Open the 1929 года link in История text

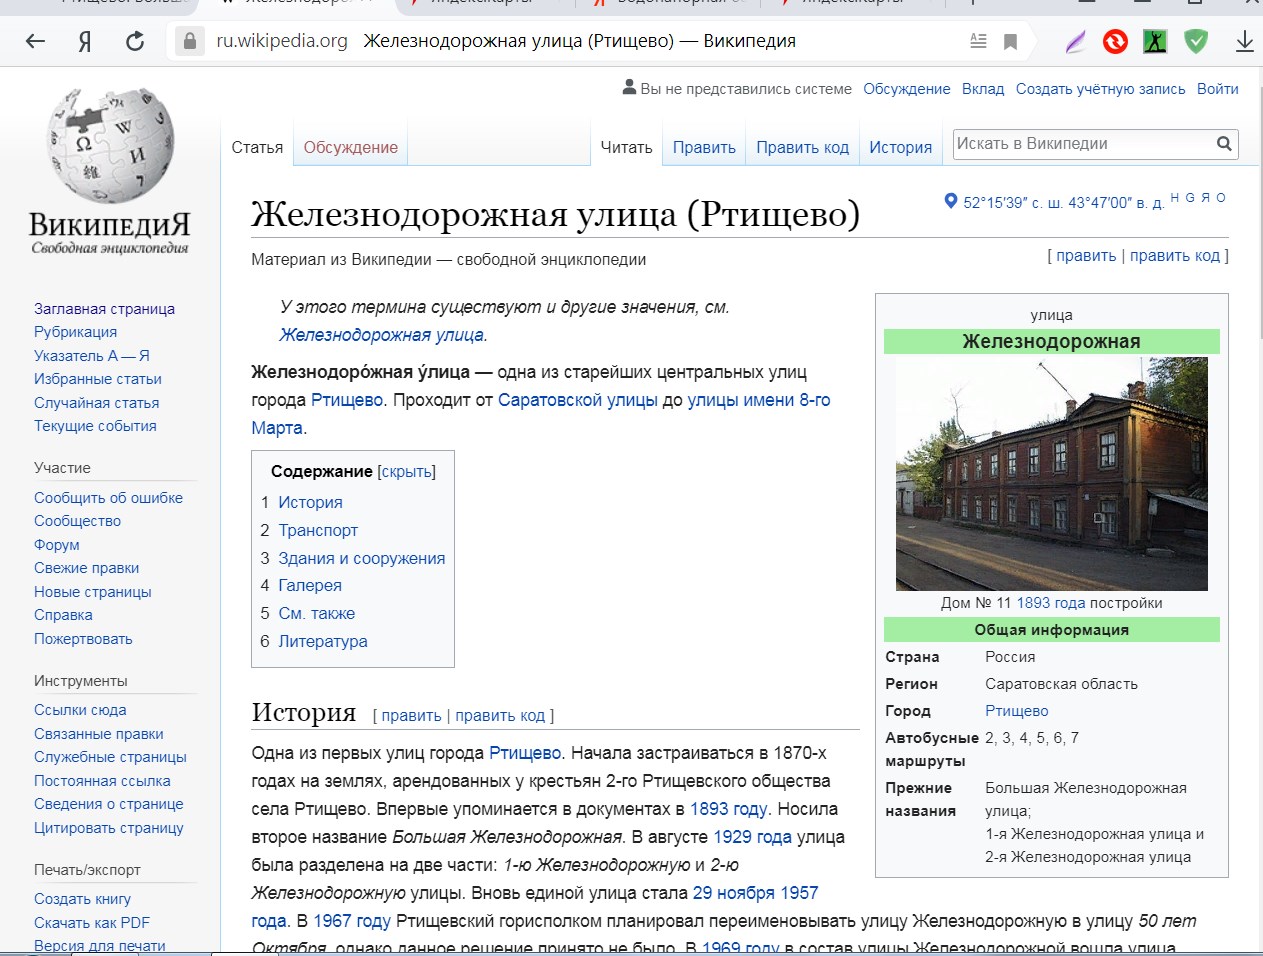(x=752, y=837)
